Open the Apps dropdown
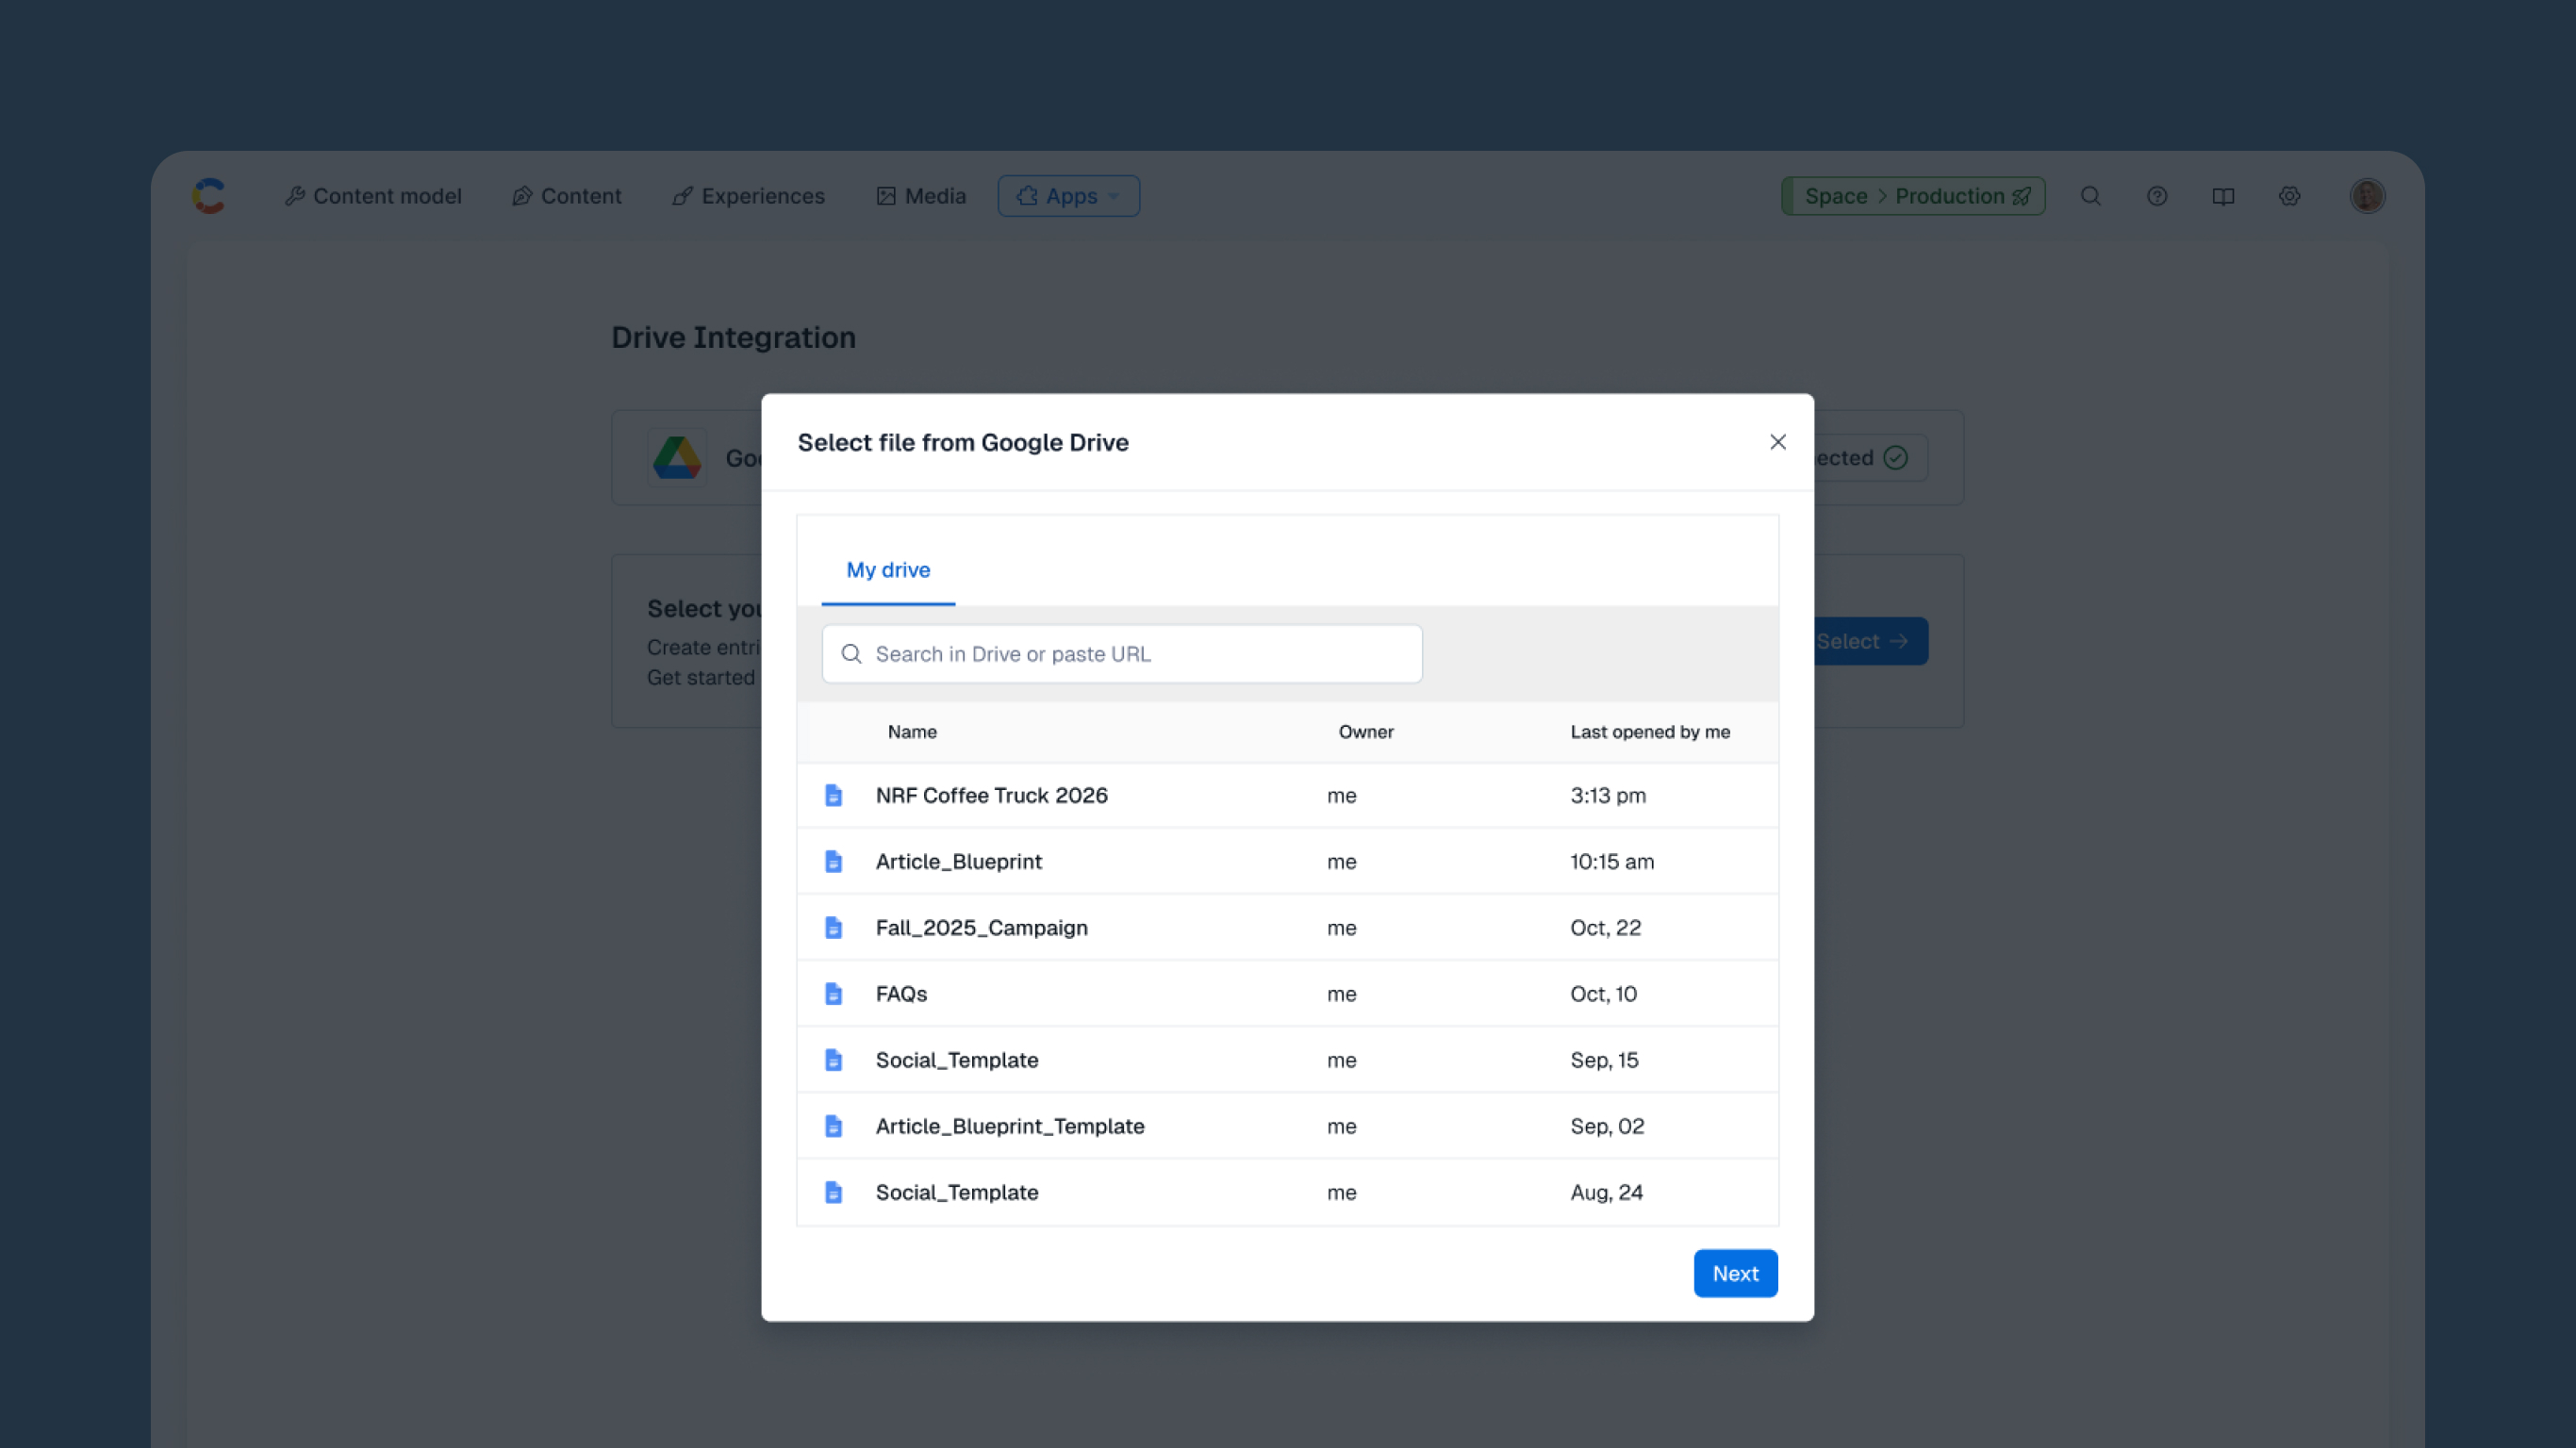The height and width of the screenshot is (1448, 2576). [1068, 196]
